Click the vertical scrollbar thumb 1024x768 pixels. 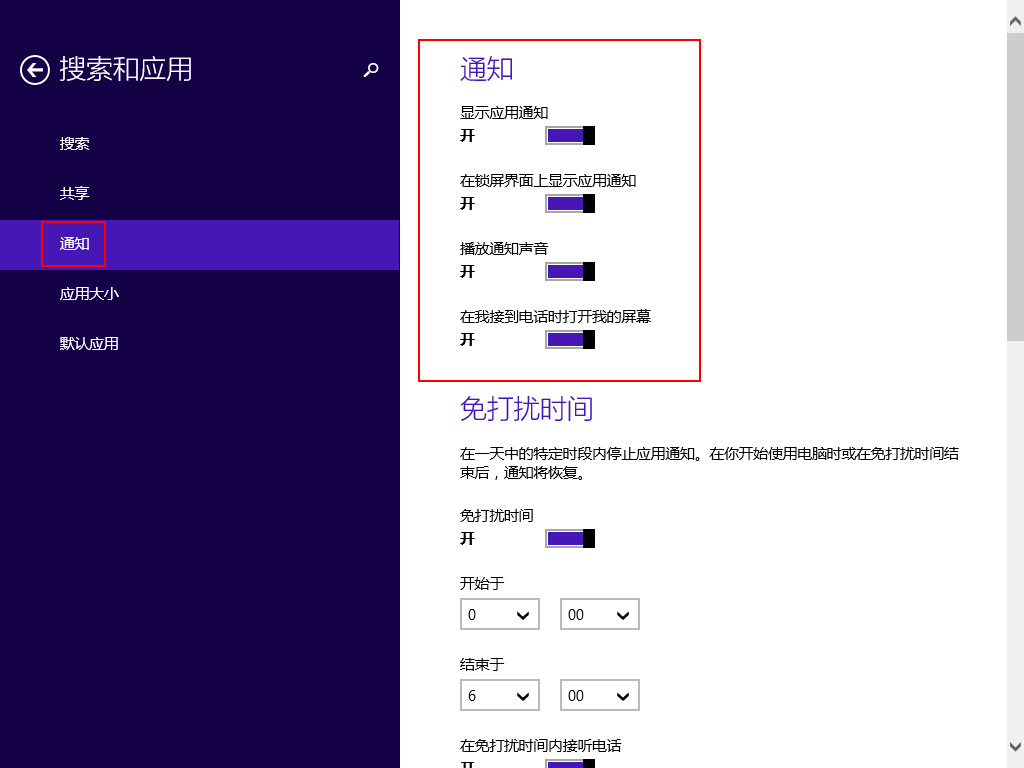pos(1015,186)
